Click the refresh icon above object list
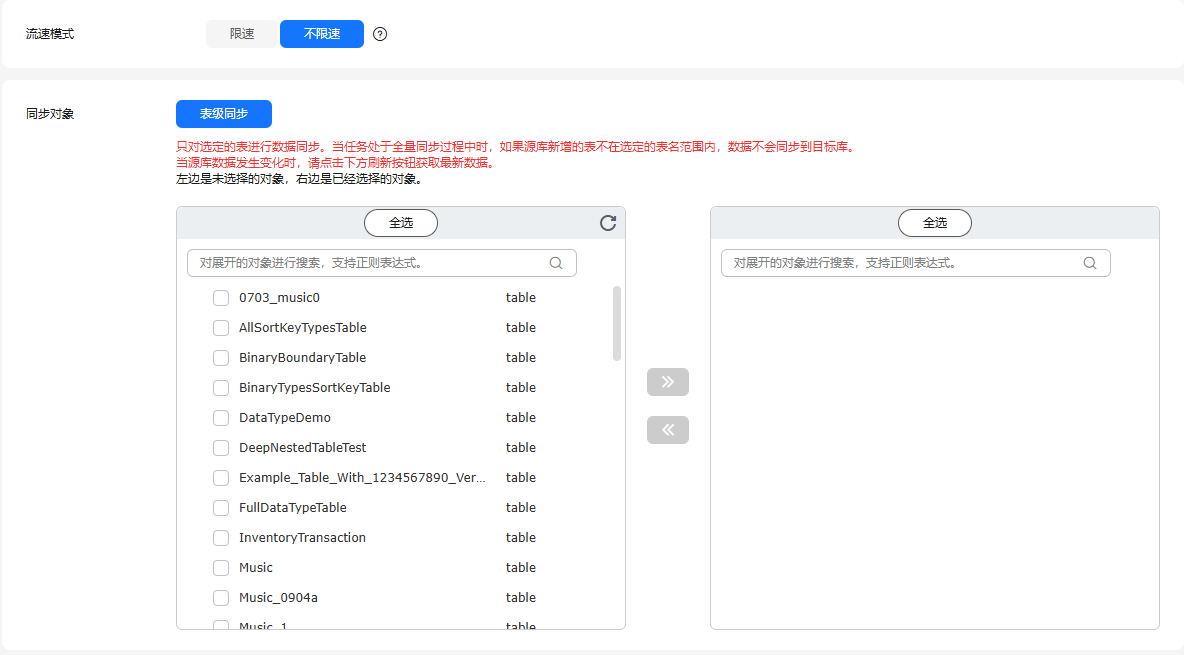This screenshot has width=1184, height=655. (x=608, y=223)
